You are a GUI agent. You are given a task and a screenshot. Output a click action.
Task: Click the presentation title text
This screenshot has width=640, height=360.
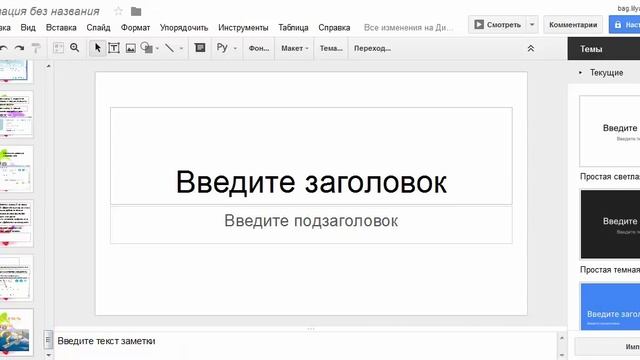coord(49,11)
